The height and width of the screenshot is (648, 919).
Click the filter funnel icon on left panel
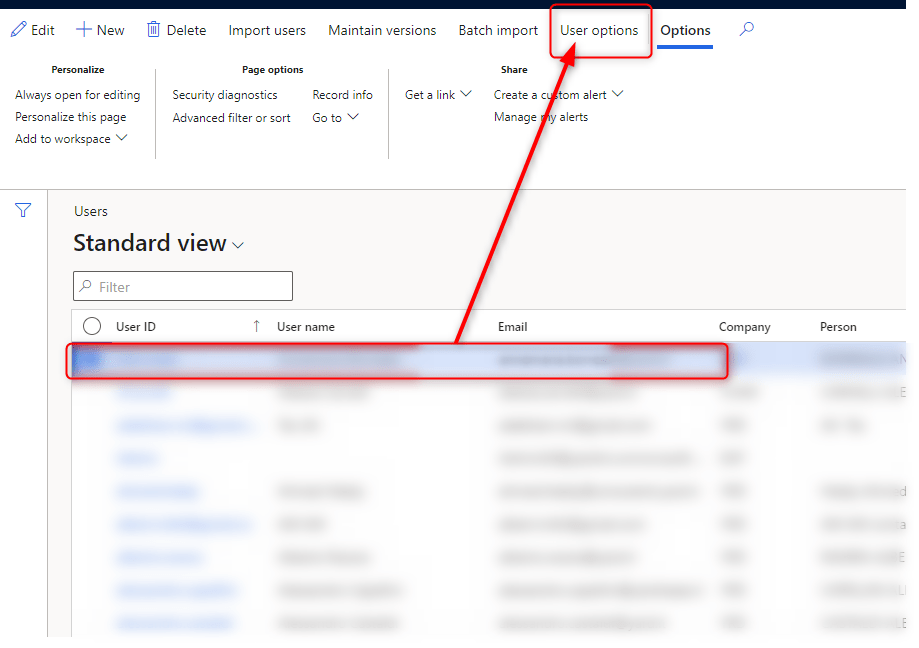tap(22, 210)
